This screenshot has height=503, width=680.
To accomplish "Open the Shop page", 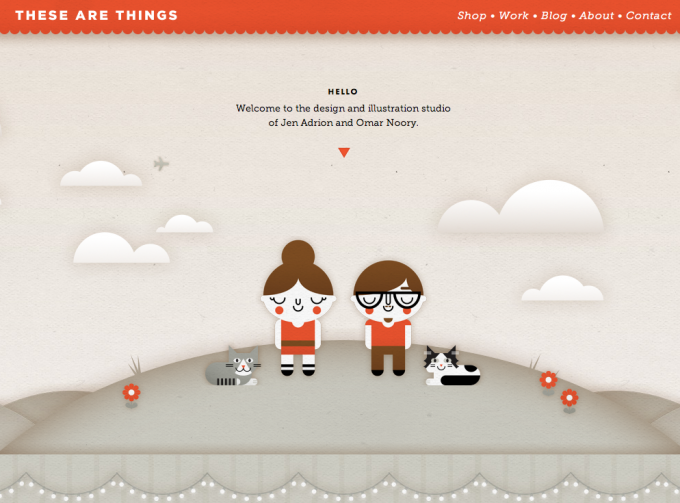I will (471, 16).
